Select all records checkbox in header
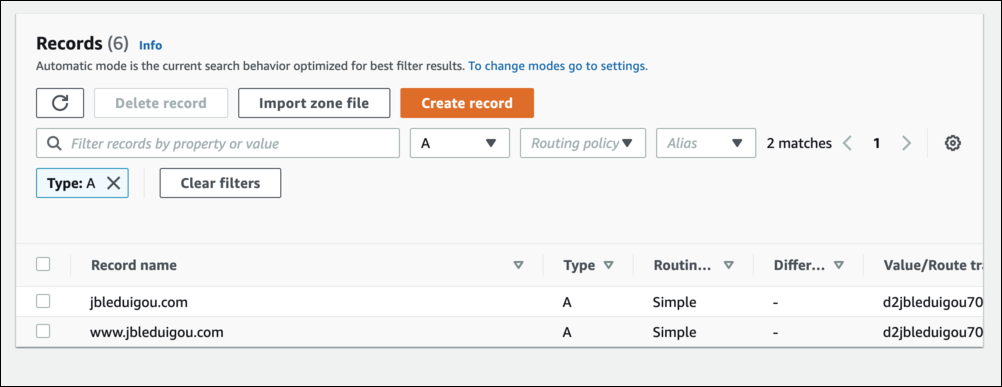Viewport: 1002px width, 387px height. point(43,264)
